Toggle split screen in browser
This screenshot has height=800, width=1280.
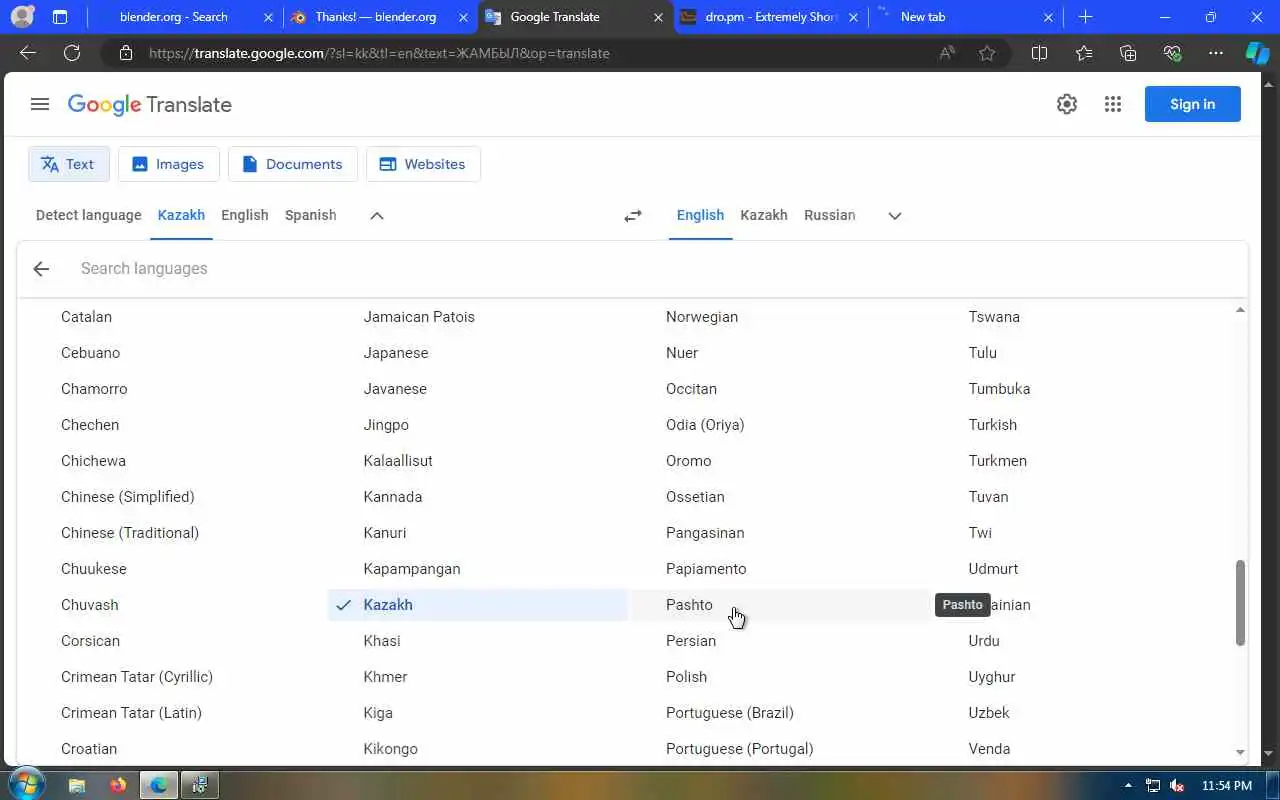(1039, 53)
